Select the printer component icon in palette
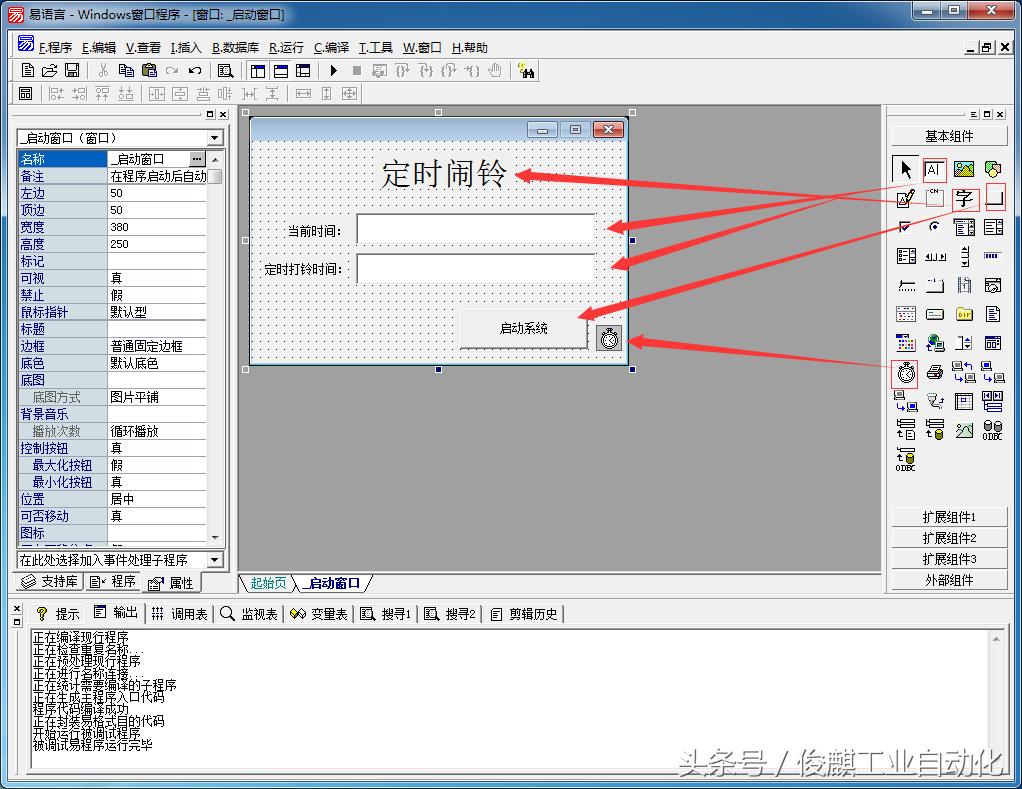This screenshot has width=1022, height=789. (936, 371)
